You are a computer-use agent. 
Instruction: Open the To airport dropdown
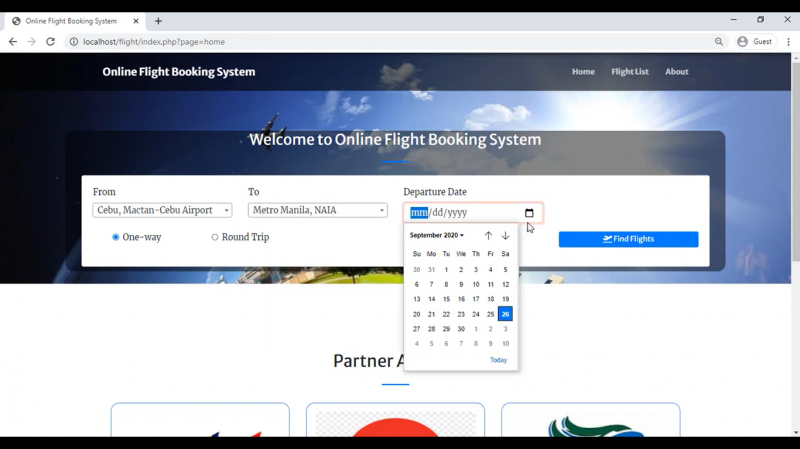317,210
